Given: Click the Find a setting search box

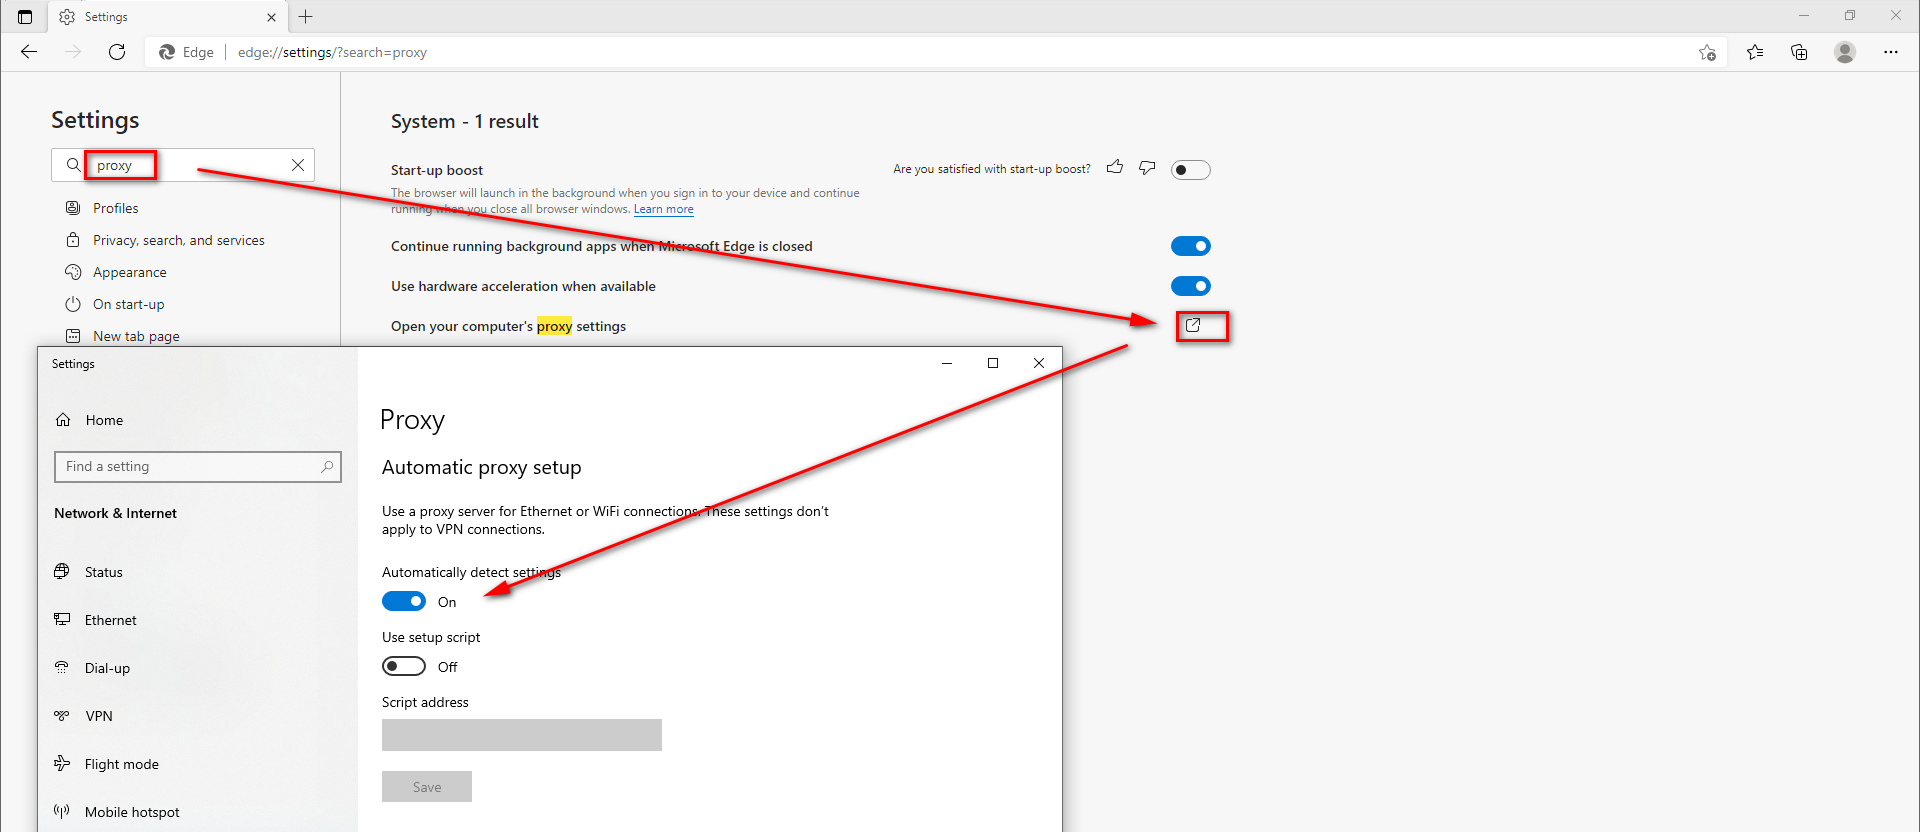Looking at the screenshot, I should pos(198,467).
